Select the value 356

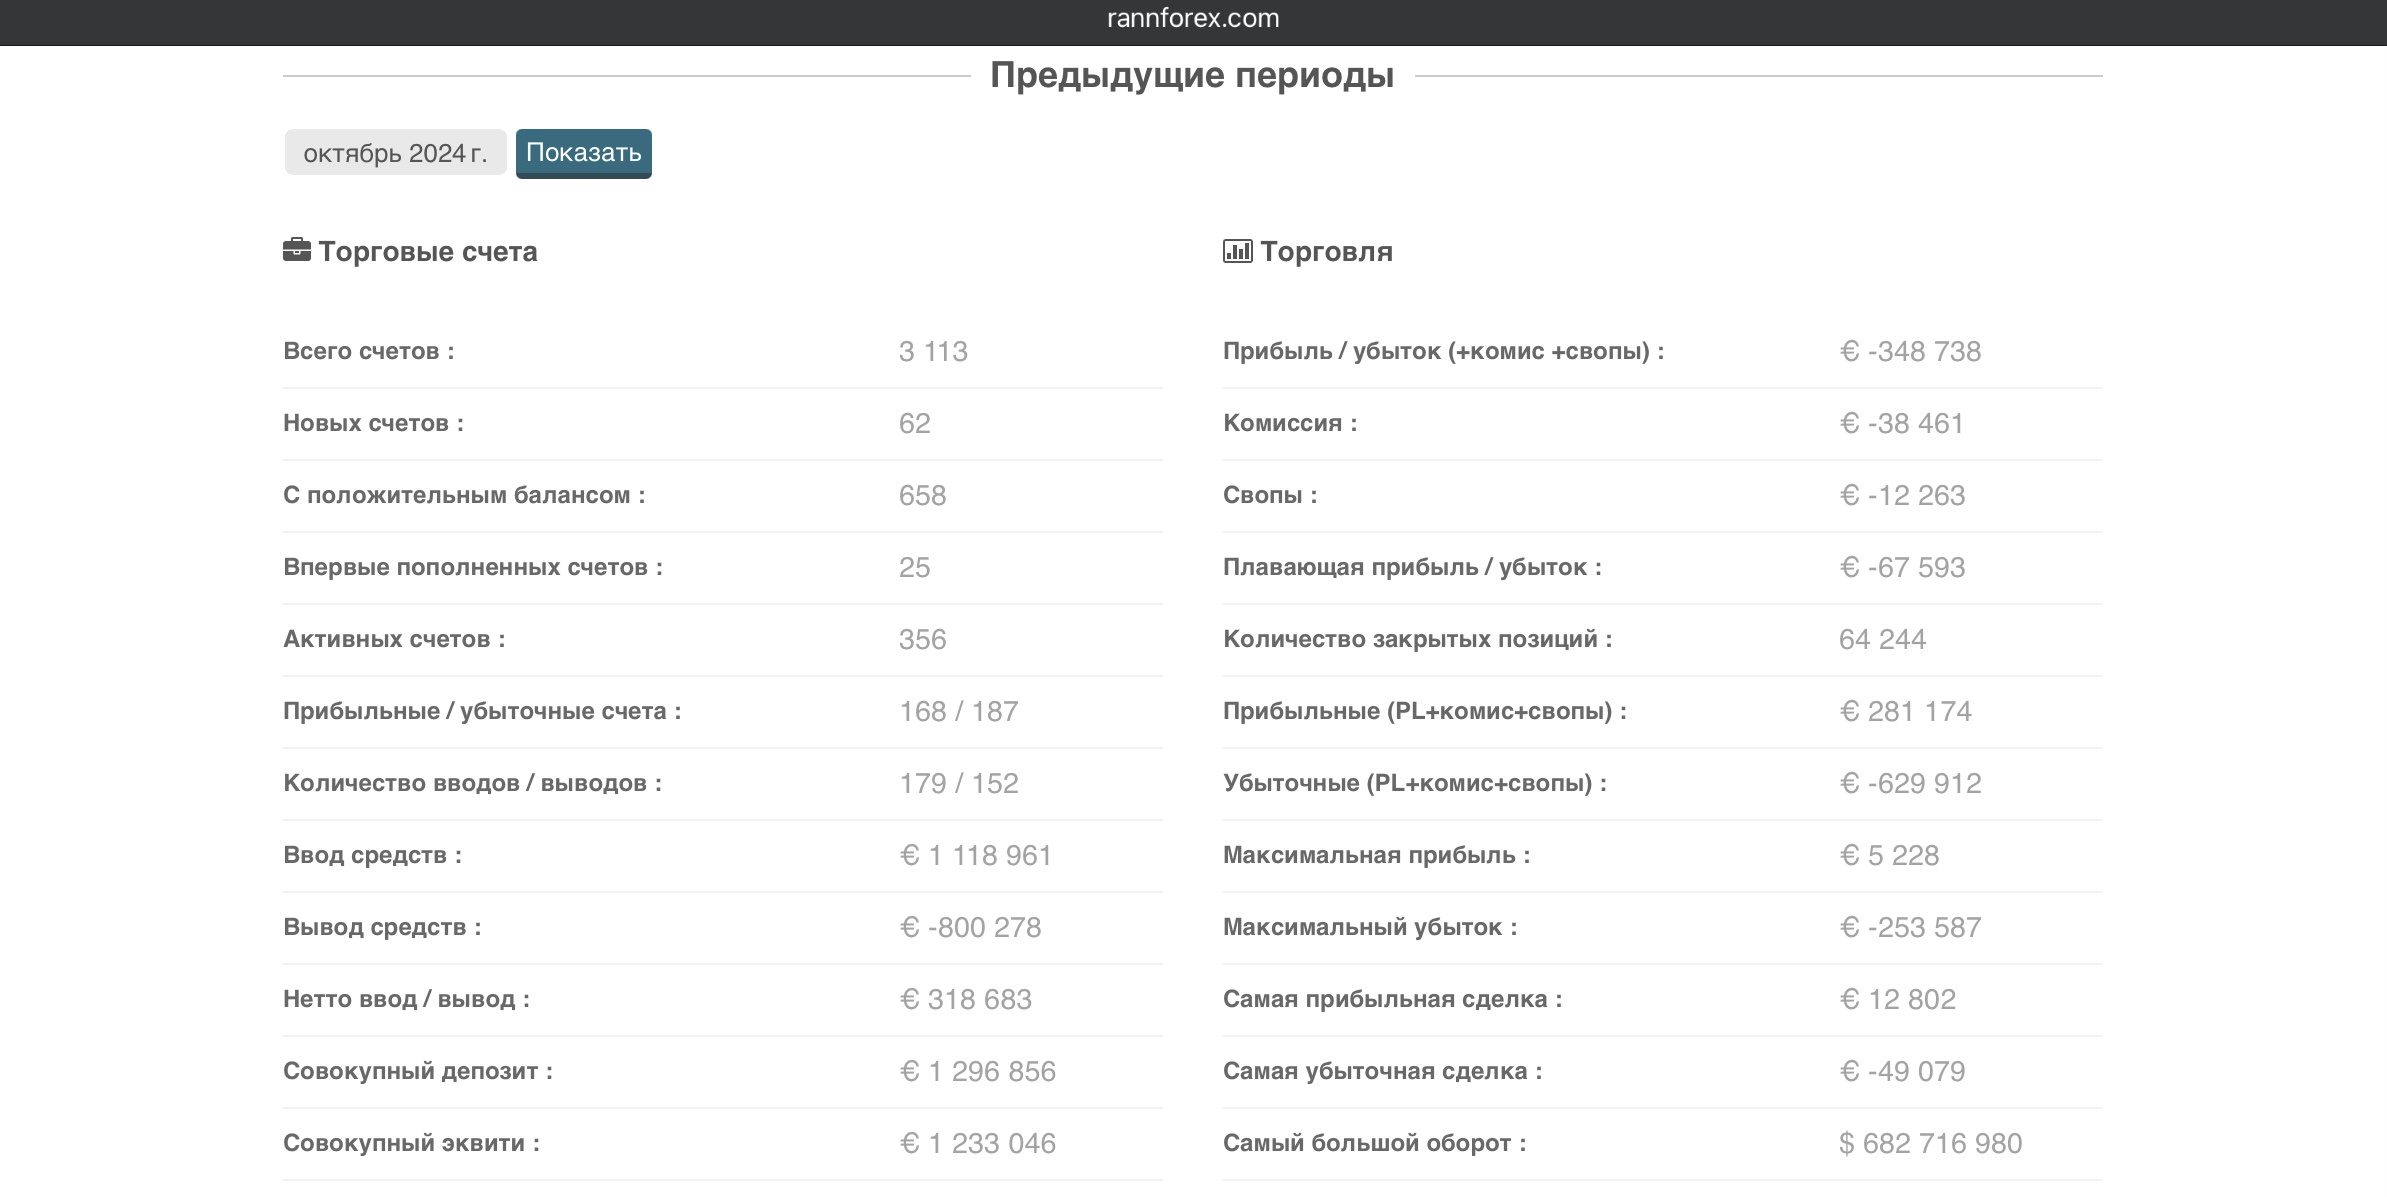coord(922,639)
